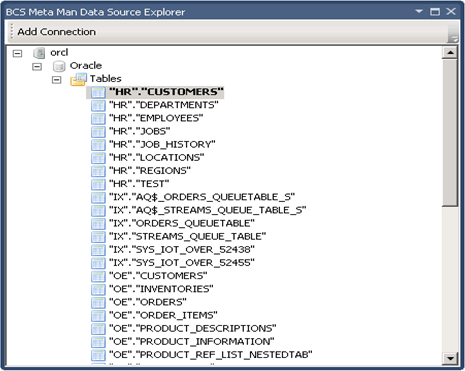Click table icon for "OE"."ORDERS"

click(x=98, y=302)
